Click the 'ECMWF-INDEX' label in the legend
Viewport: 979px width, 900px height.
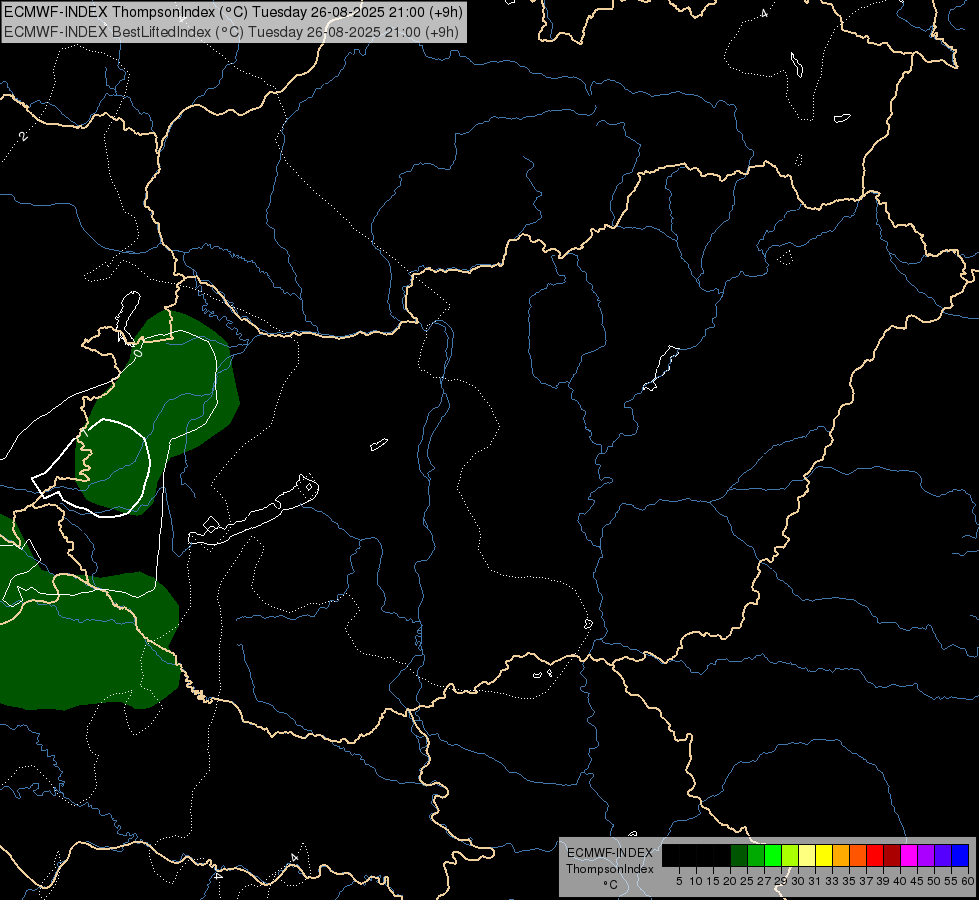(x=610, y=853)
